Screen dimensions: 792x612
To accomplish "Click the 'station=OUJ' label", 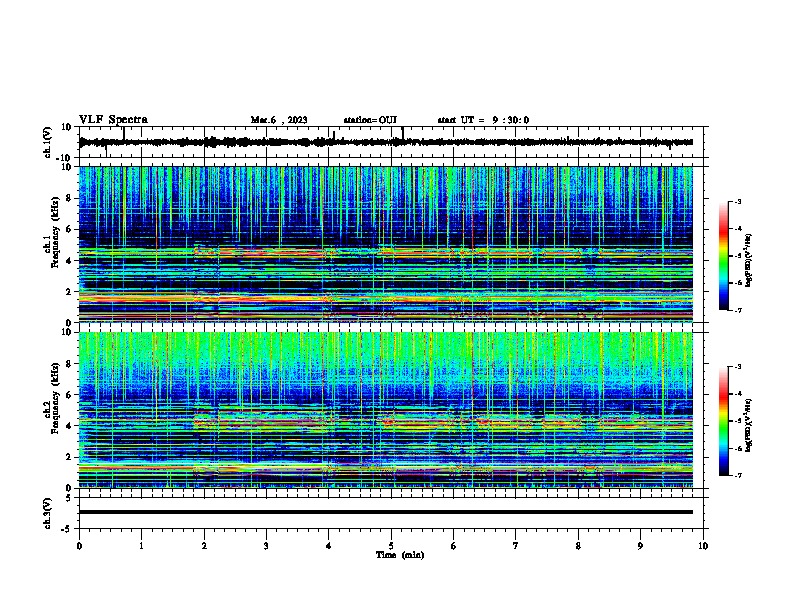I will [370, 120].
